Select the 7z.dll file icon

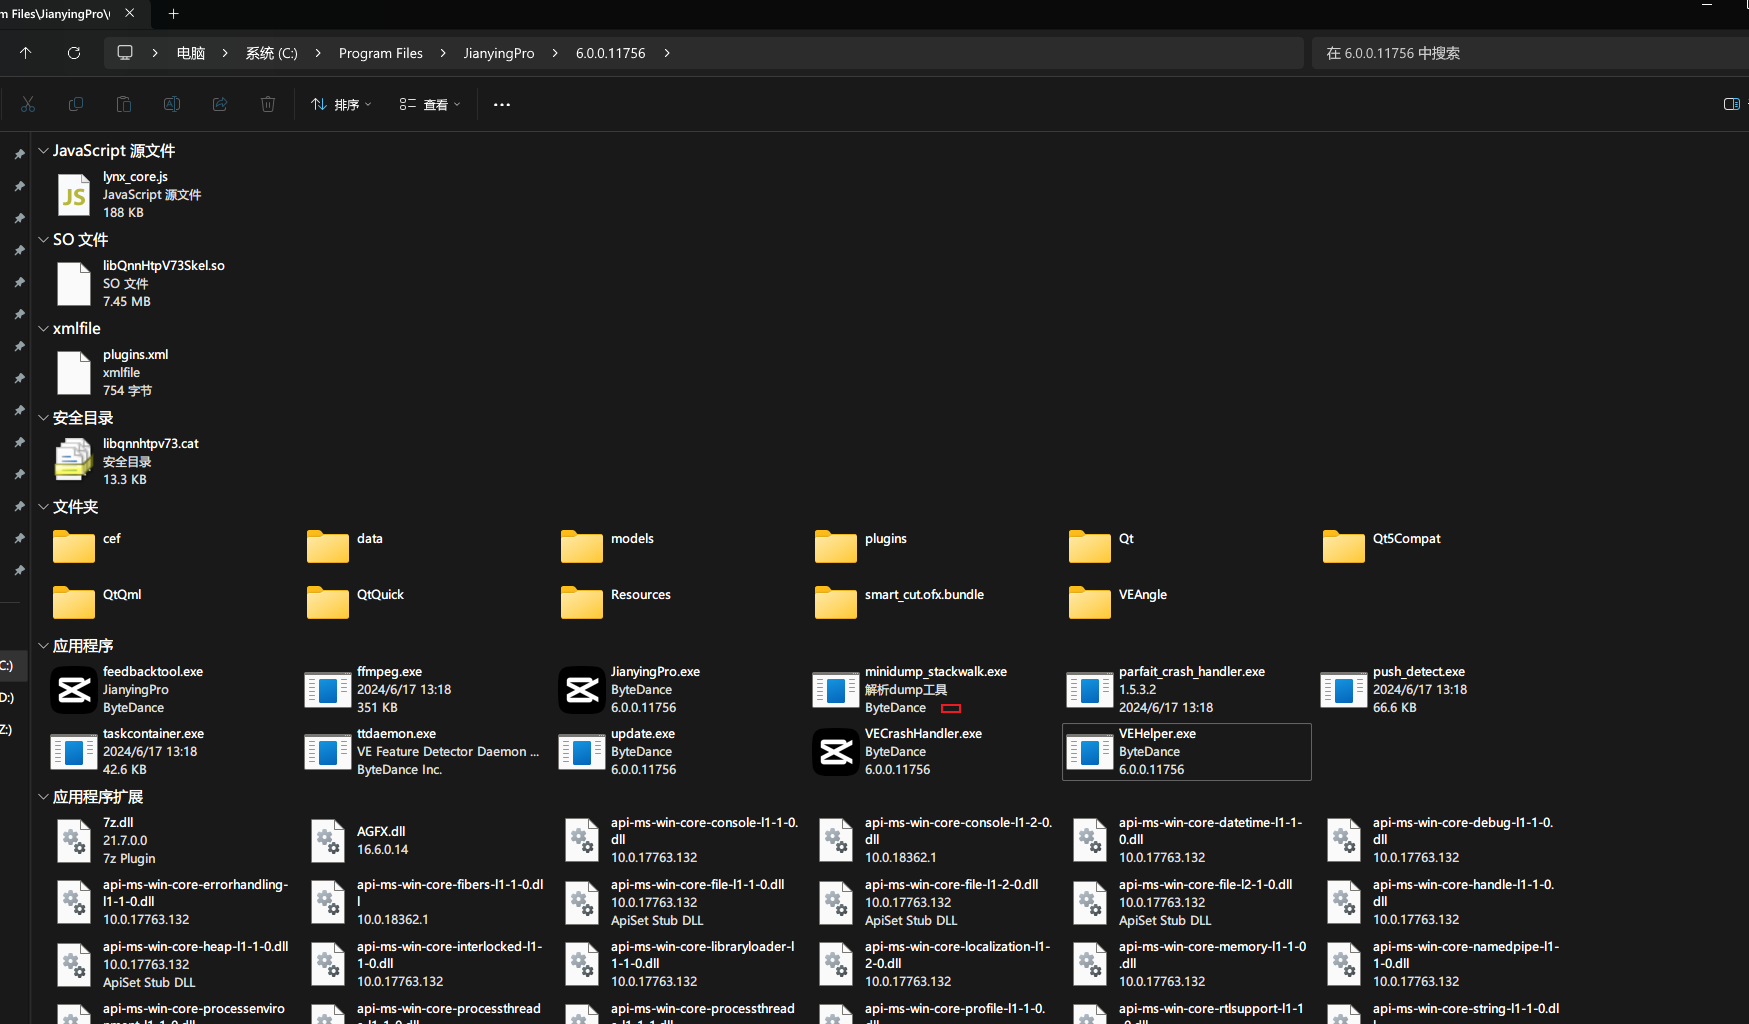74,841
